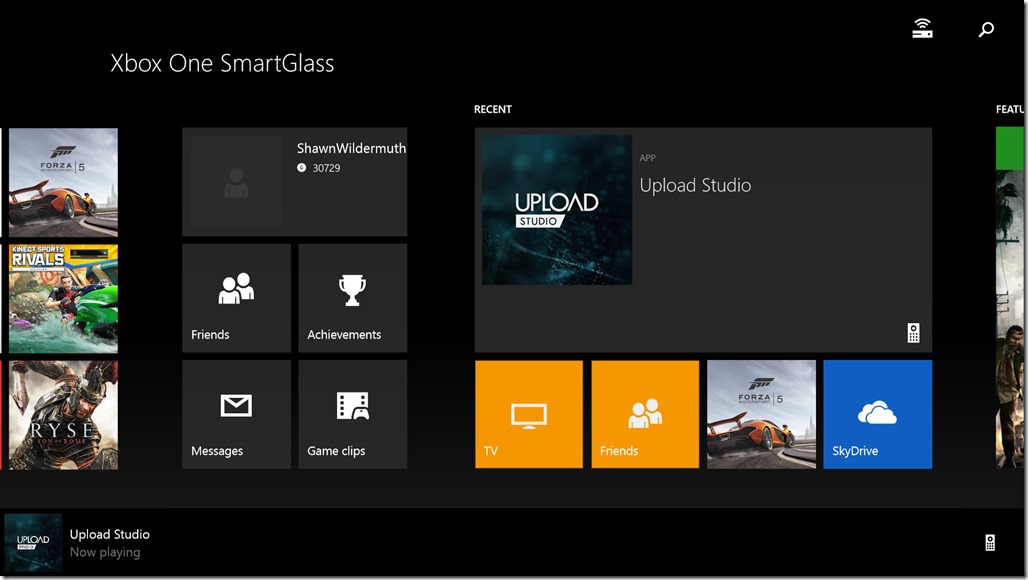
Task: Open the Messages envelope tile
Action: click(236, 414)
